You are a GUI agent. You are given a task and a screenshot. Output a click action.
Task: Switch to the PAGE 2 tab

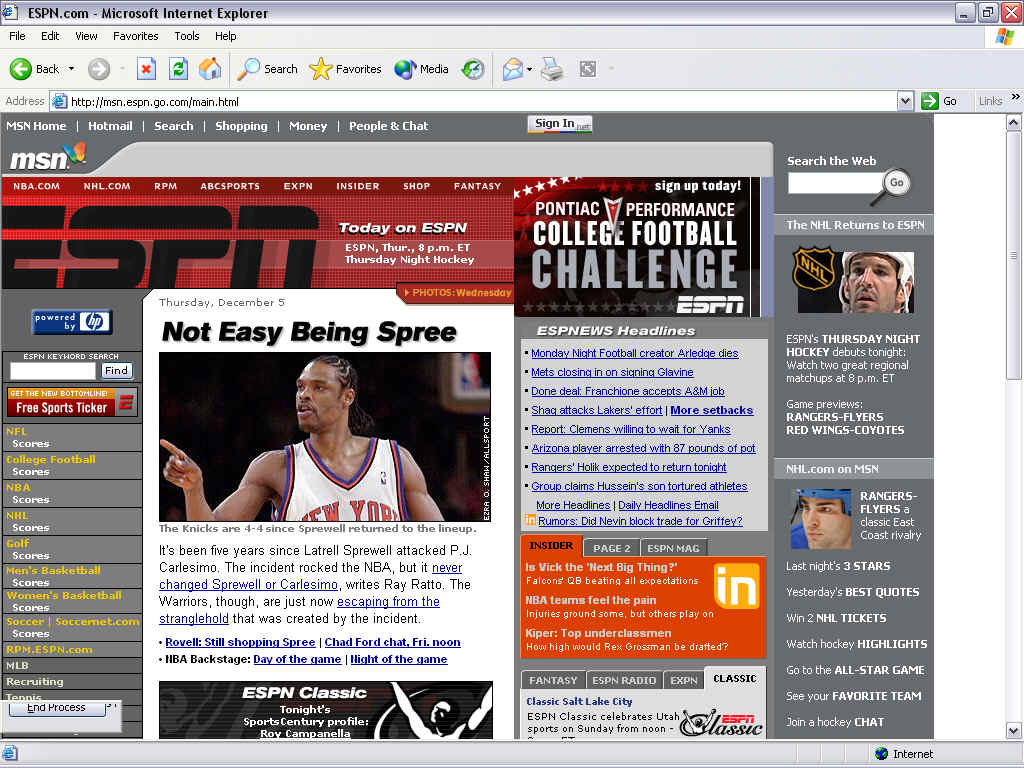point(611,548)
